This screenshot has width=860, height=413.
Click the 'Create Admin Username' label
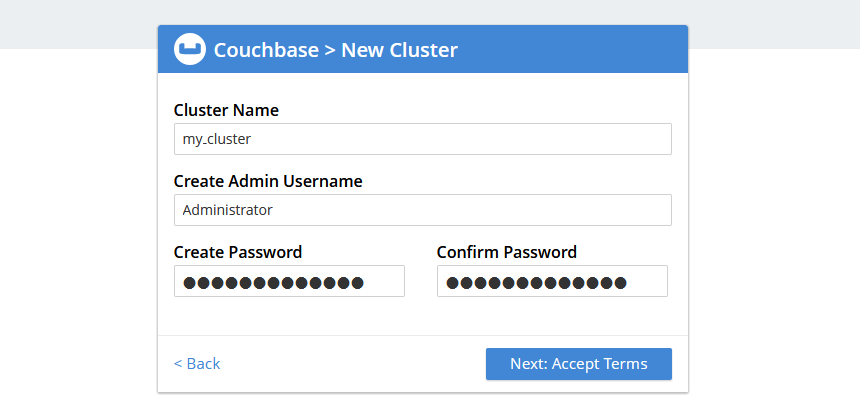pos(268,181)
